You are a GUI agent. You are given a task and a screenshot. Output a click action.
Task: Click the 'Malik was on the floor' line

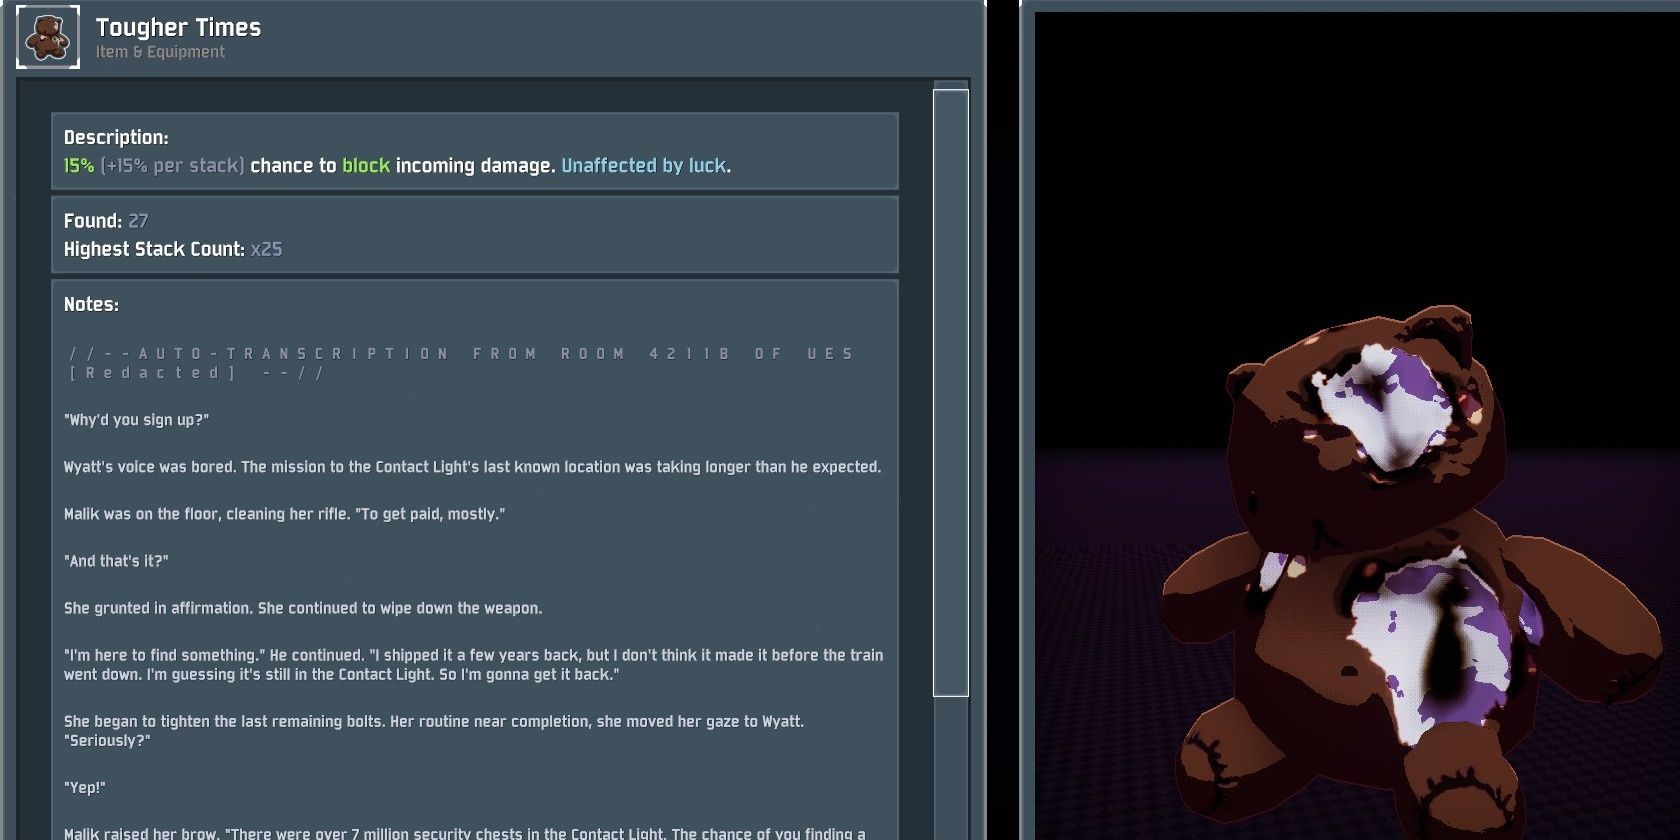coord(284,514)
